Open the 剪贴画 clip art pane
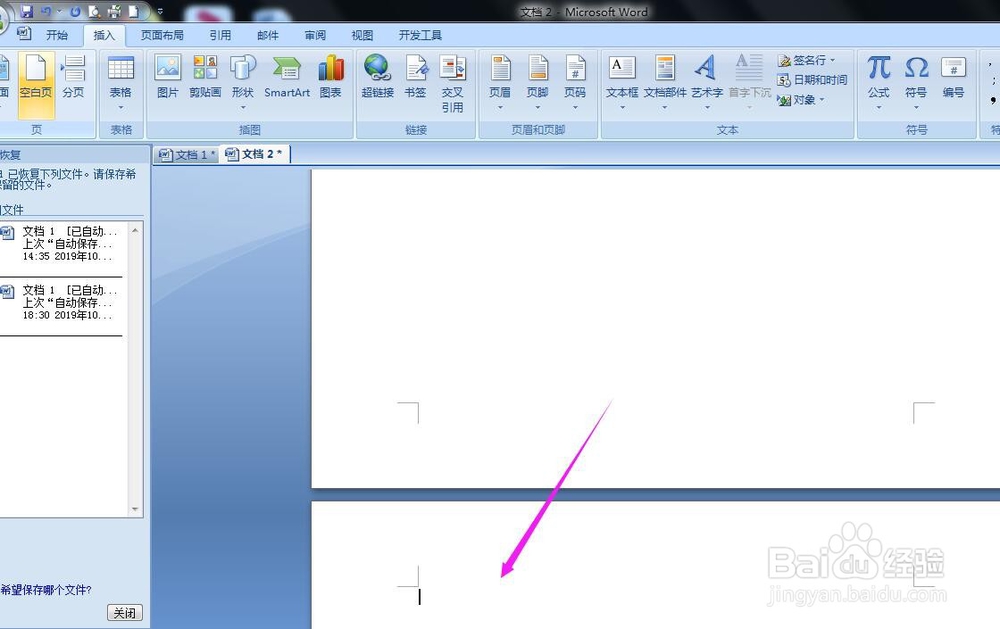The height and width of the screenshot is (629, 1000). (205, 77)
